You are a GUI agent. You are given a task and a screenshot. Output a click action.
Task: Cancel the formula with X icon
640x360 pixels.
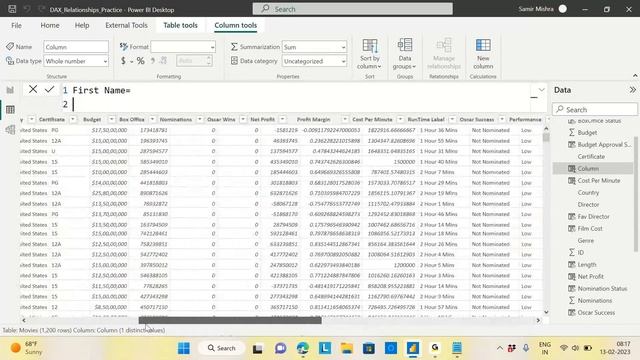[x=33, y=89]
